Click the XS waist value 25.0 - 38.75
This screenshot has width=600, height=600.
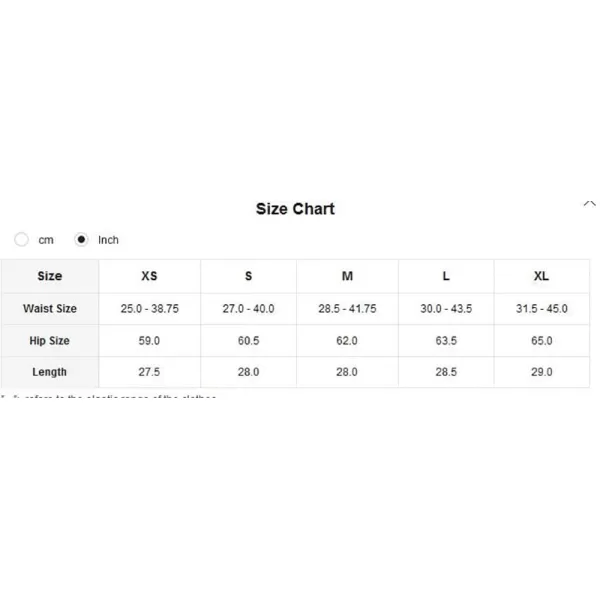coord(150,308)
